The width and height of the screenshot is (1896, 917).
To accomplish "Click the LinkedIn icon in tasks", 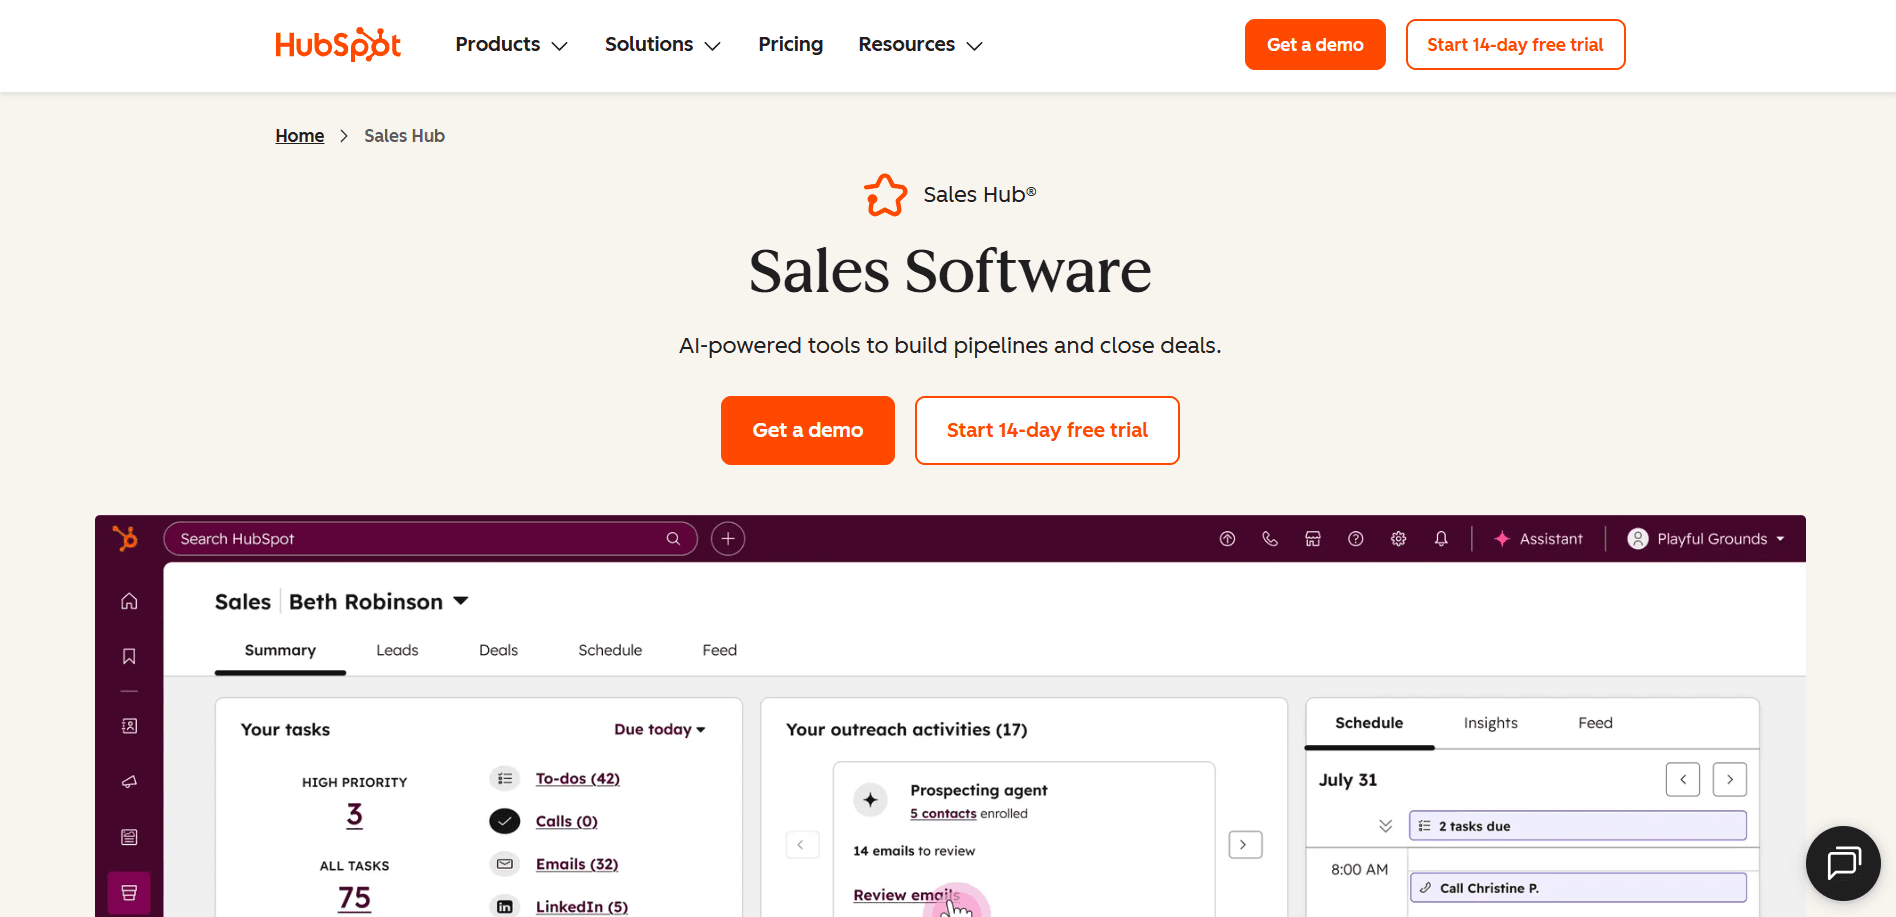I will coord(505,906).
